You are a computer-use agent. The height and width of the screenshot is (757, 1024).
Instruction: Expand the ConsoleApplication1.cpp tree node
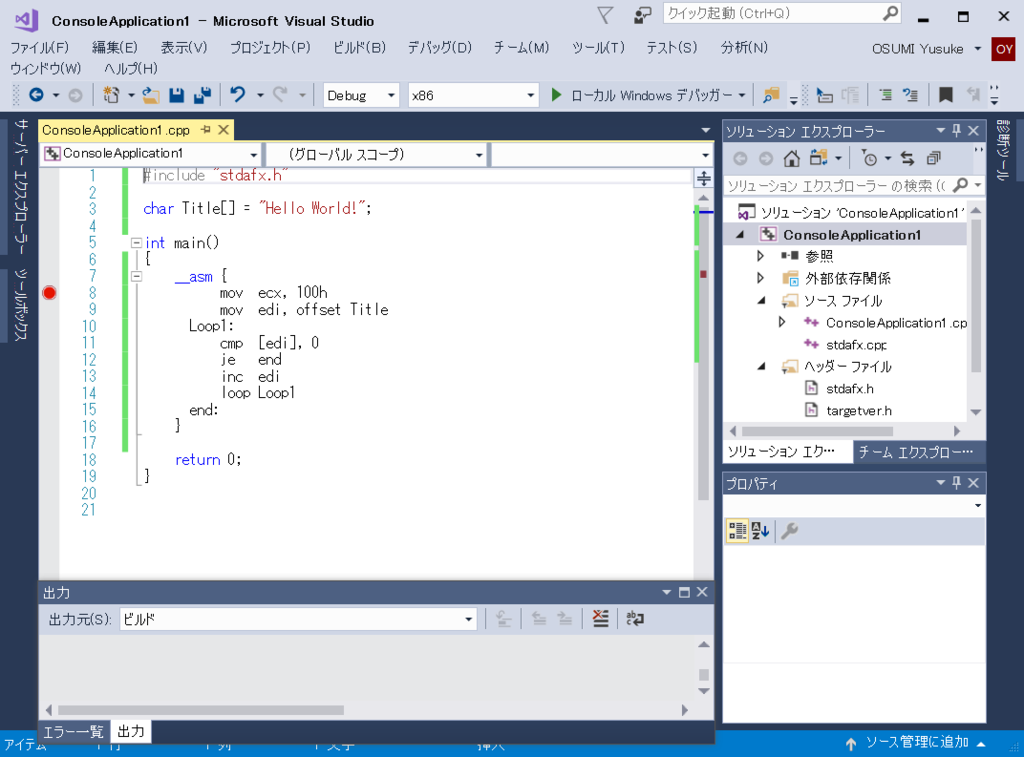[x=782, y=322]
